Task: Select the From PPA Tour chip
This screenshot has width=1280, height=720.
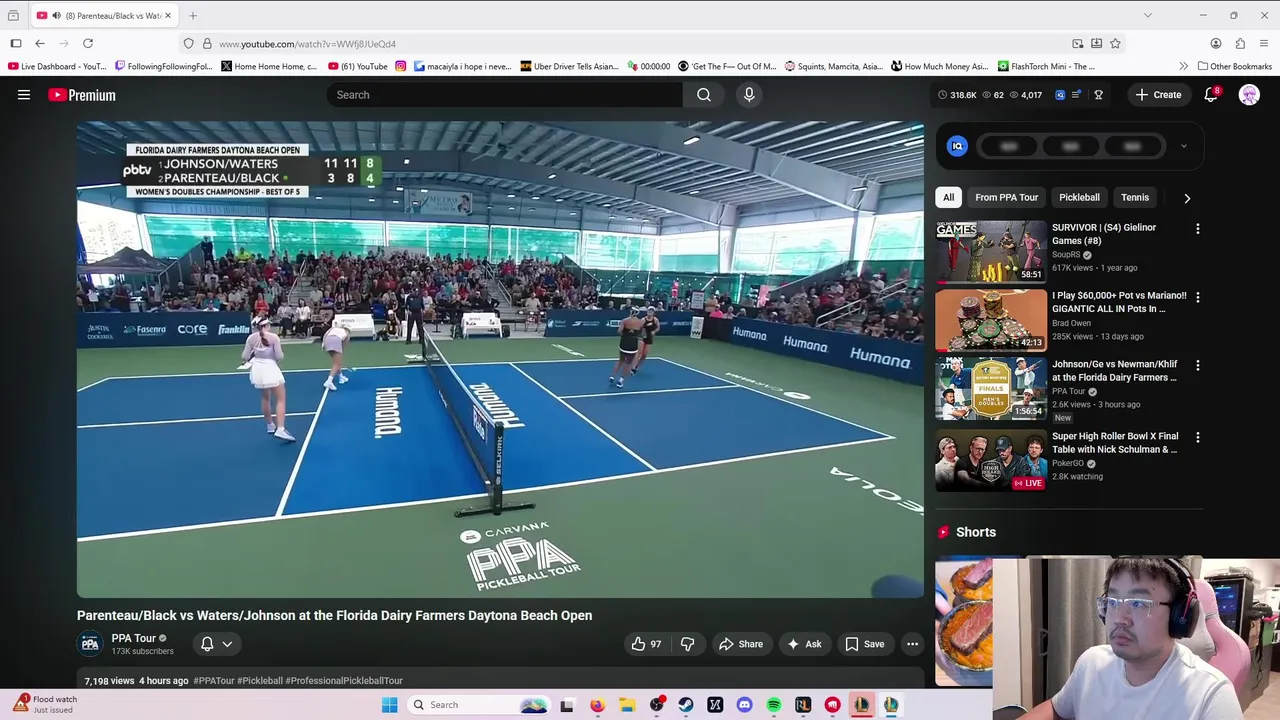Action: pos(1007,197)
